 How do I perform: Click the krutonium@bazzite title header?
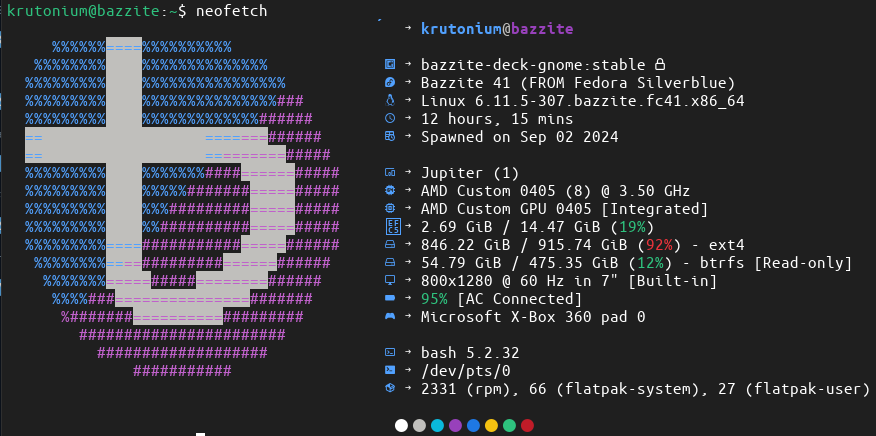[x=497, y=29]
